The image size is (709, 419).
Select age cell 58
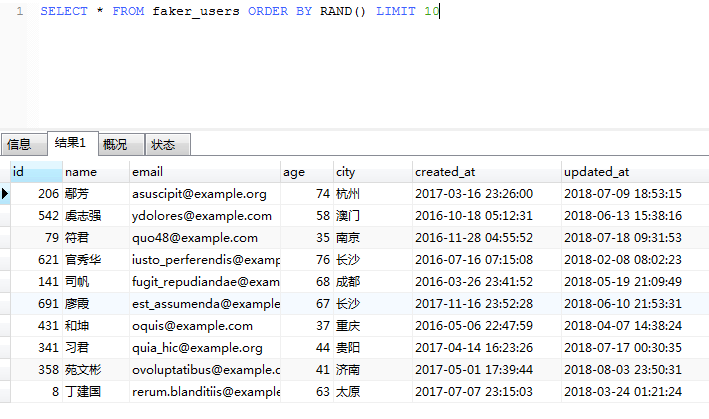(x=307, y=216)
